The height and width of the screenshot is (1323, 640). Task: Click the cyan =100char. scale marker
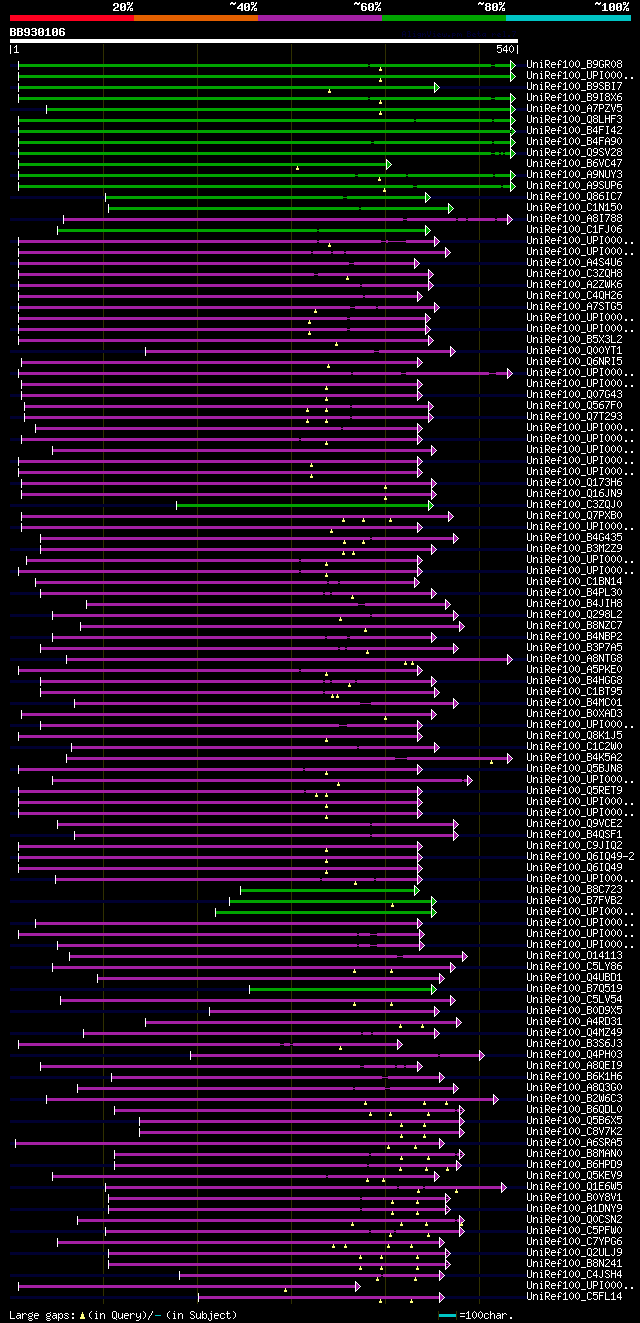pos(447,1315)
